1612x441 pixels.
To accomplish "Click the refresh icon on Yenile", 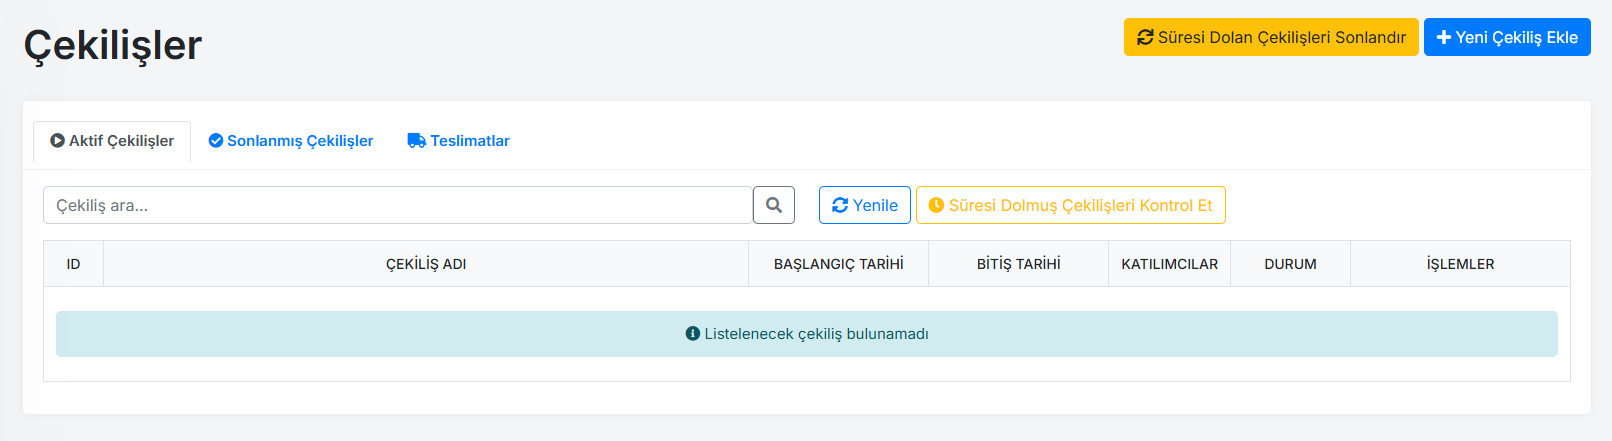I will pyautogui.click(x=840, y=205).
